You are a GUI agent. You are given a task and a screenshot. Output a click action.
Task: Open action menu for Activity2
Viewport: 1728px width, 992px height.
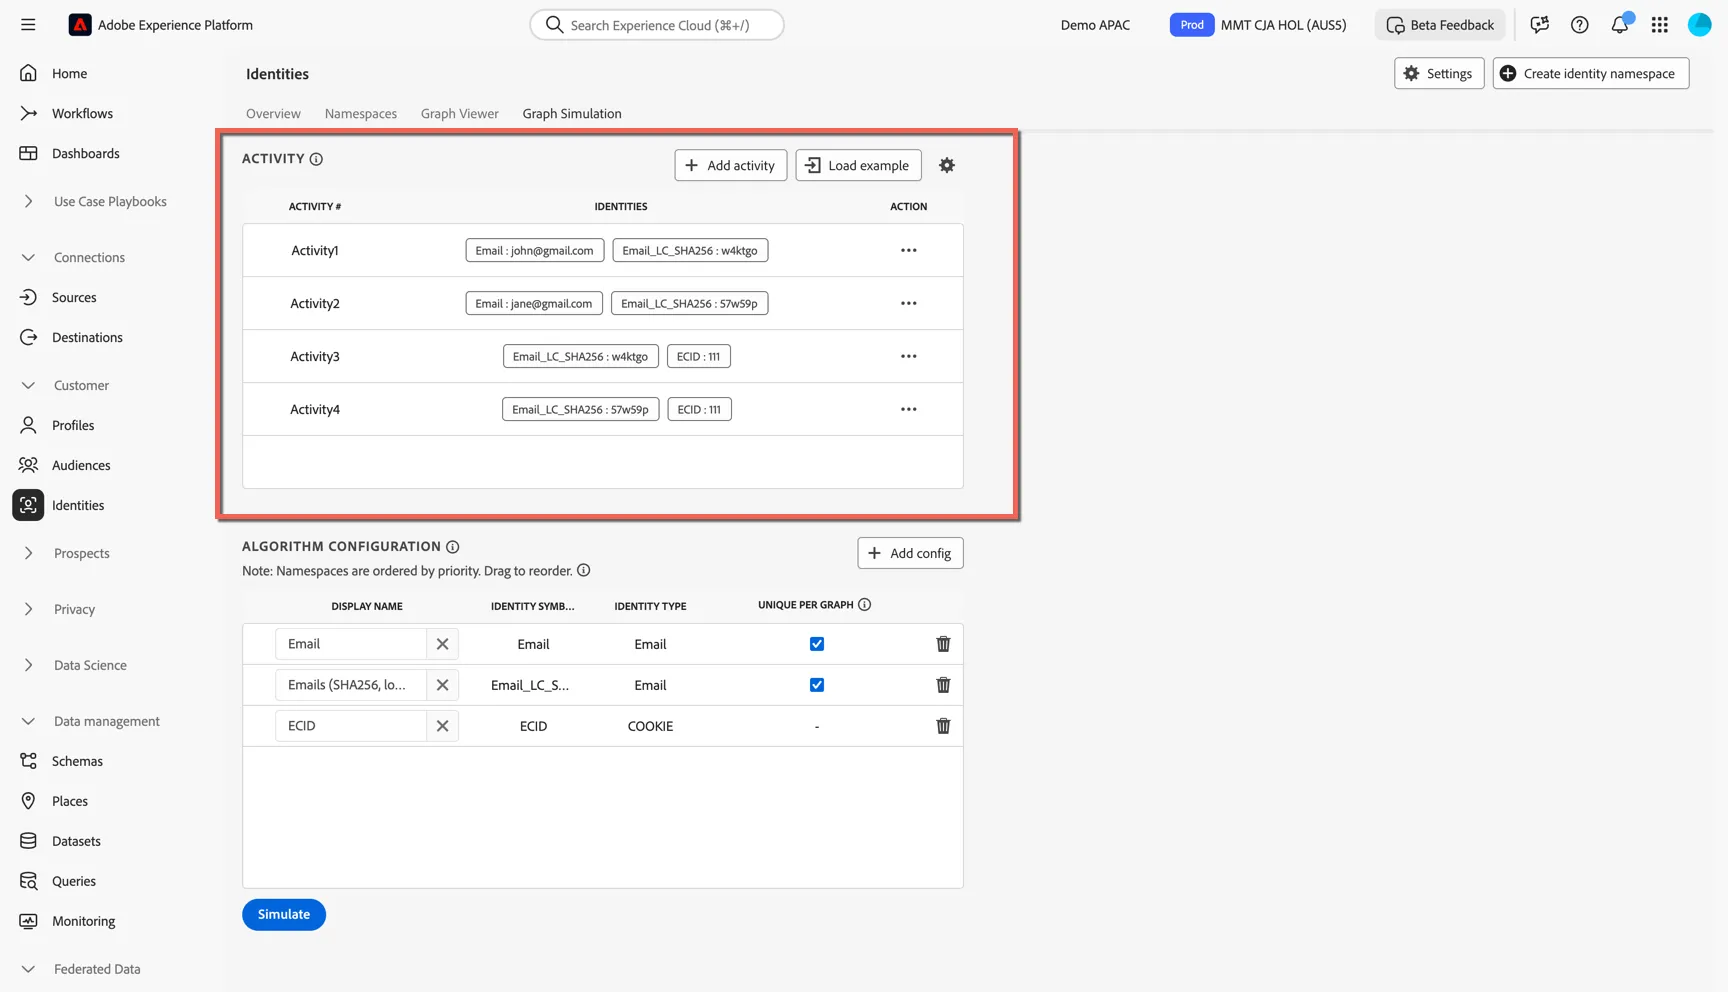908,303
